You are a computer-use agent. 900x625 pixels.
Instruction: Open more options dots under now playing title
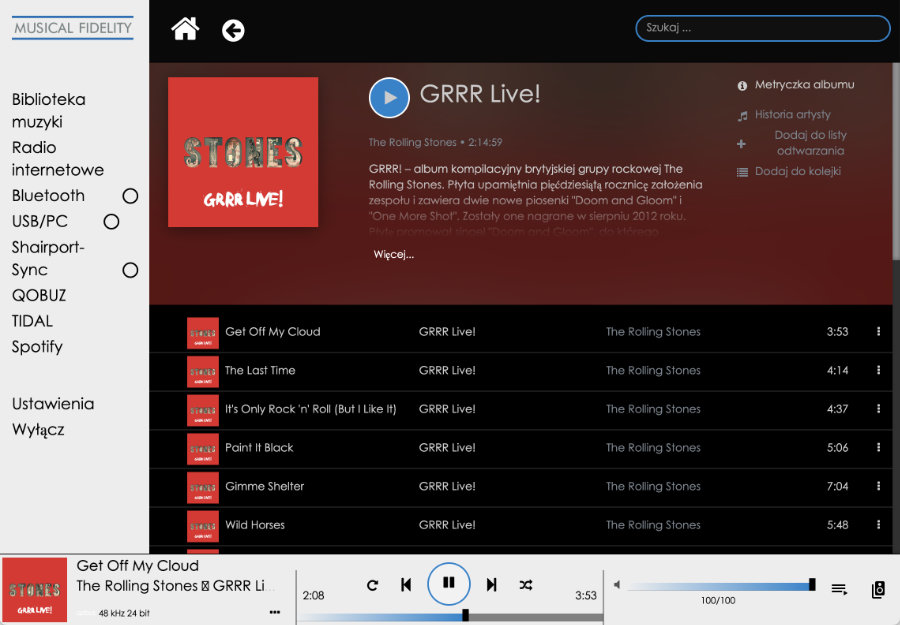click(275, 612)
